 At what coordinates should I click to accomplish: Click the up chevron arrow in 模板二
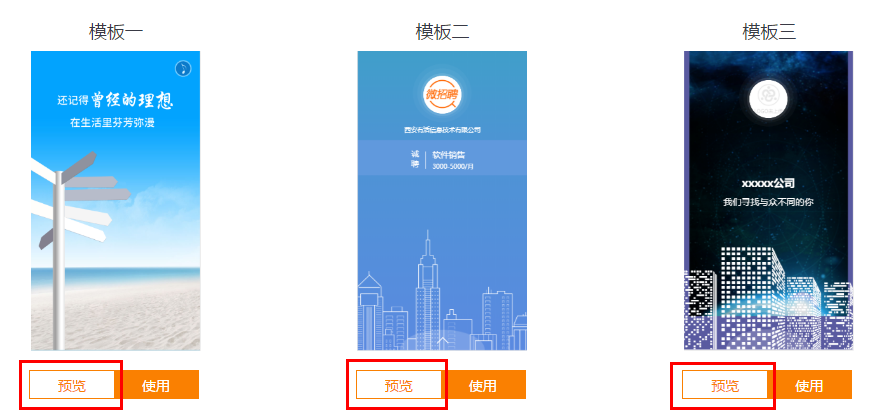pyautogui.click(x=442, y=340)
